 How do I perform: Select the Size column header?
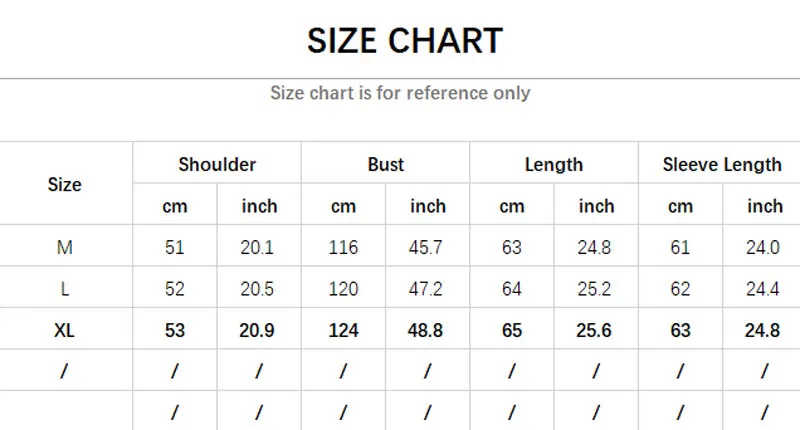(x=65, y=184)
